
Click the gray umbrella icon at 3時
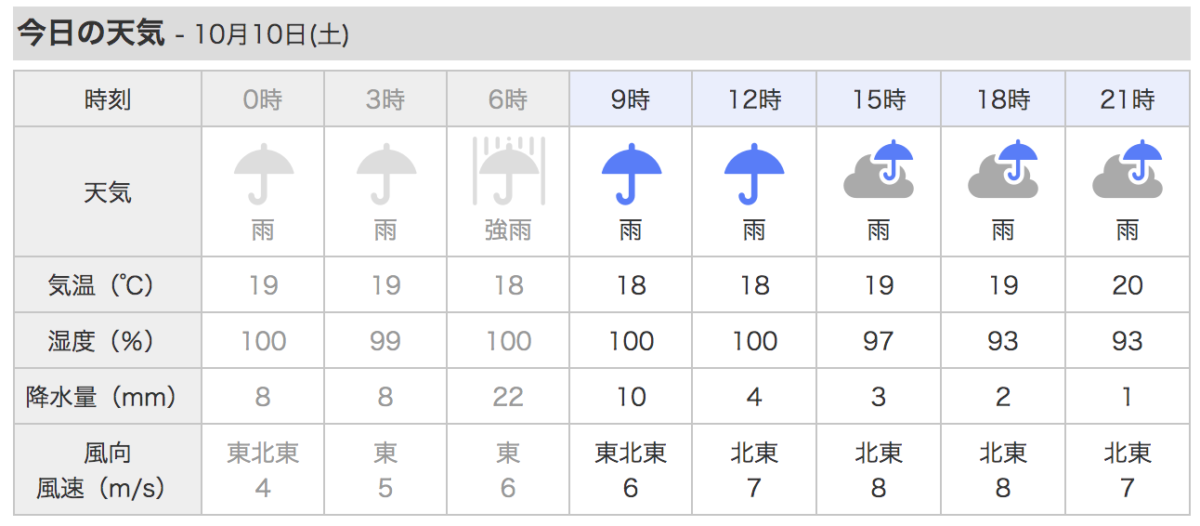point(385,174)
